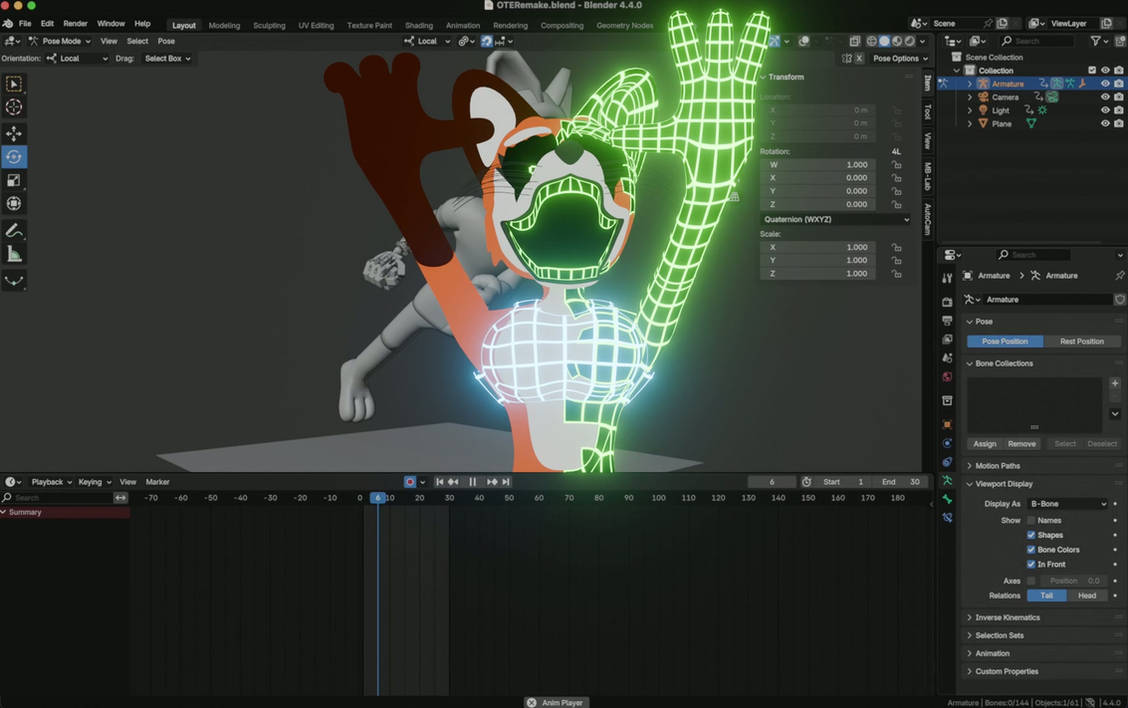This screenshot has width=1128, height=708.
Task: Pause the animation playback
Action: 473,482
